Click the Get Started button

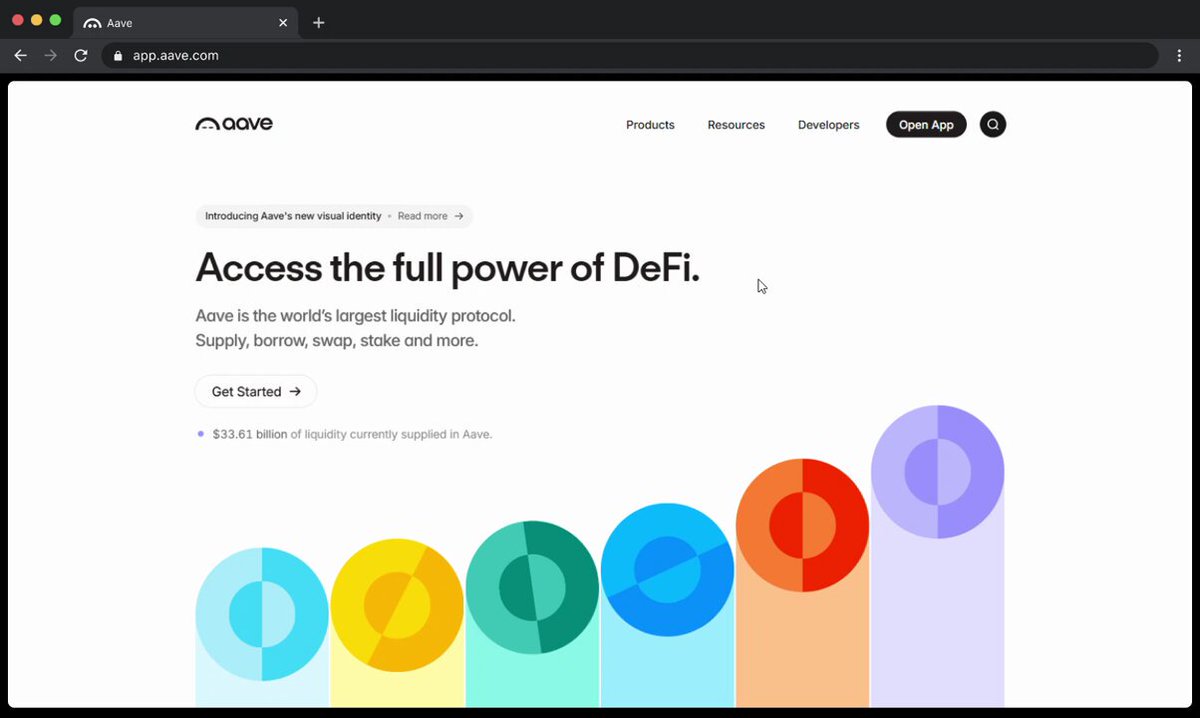[x=256, y=391]
